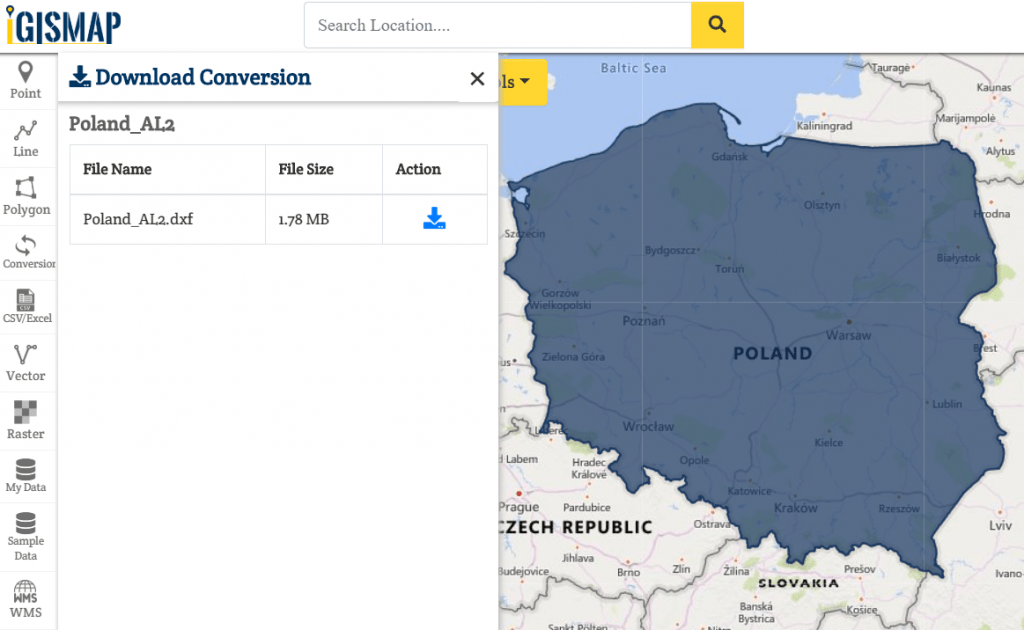This screenshot has width=1024, height=630.
Task: Open the Vector tool
Action: click(26, 363)
